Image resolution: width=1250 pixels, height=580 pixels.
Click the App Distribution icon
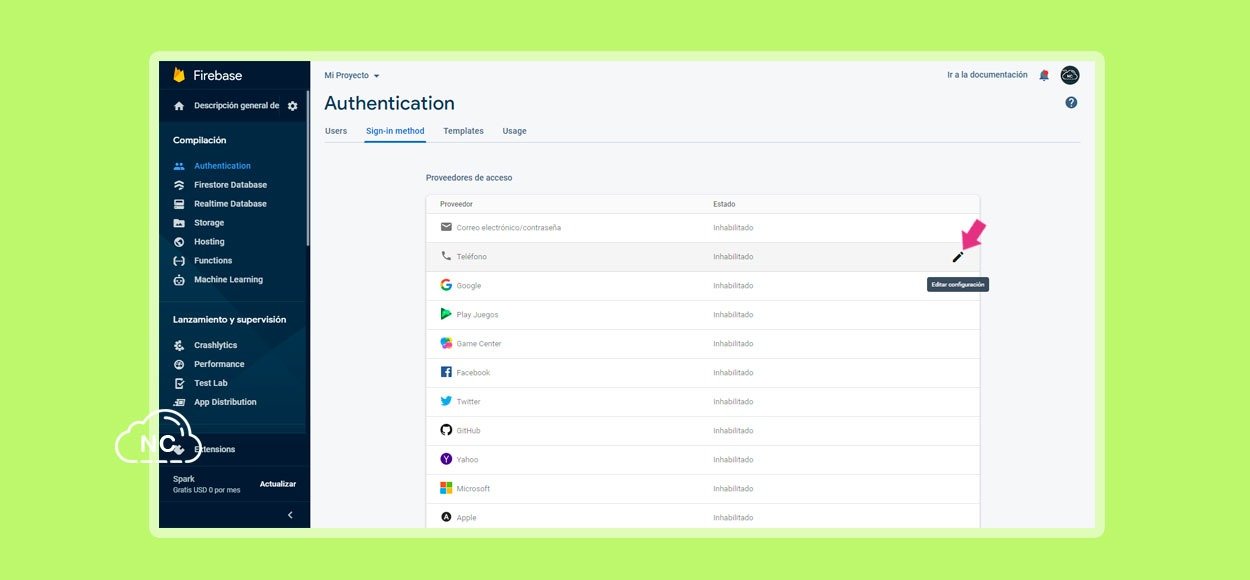coord(179,402)
